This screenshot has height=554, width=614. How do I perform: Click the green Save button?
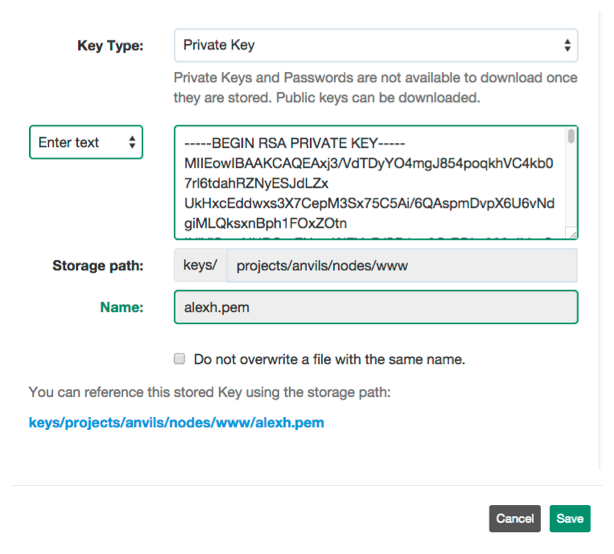570,519
